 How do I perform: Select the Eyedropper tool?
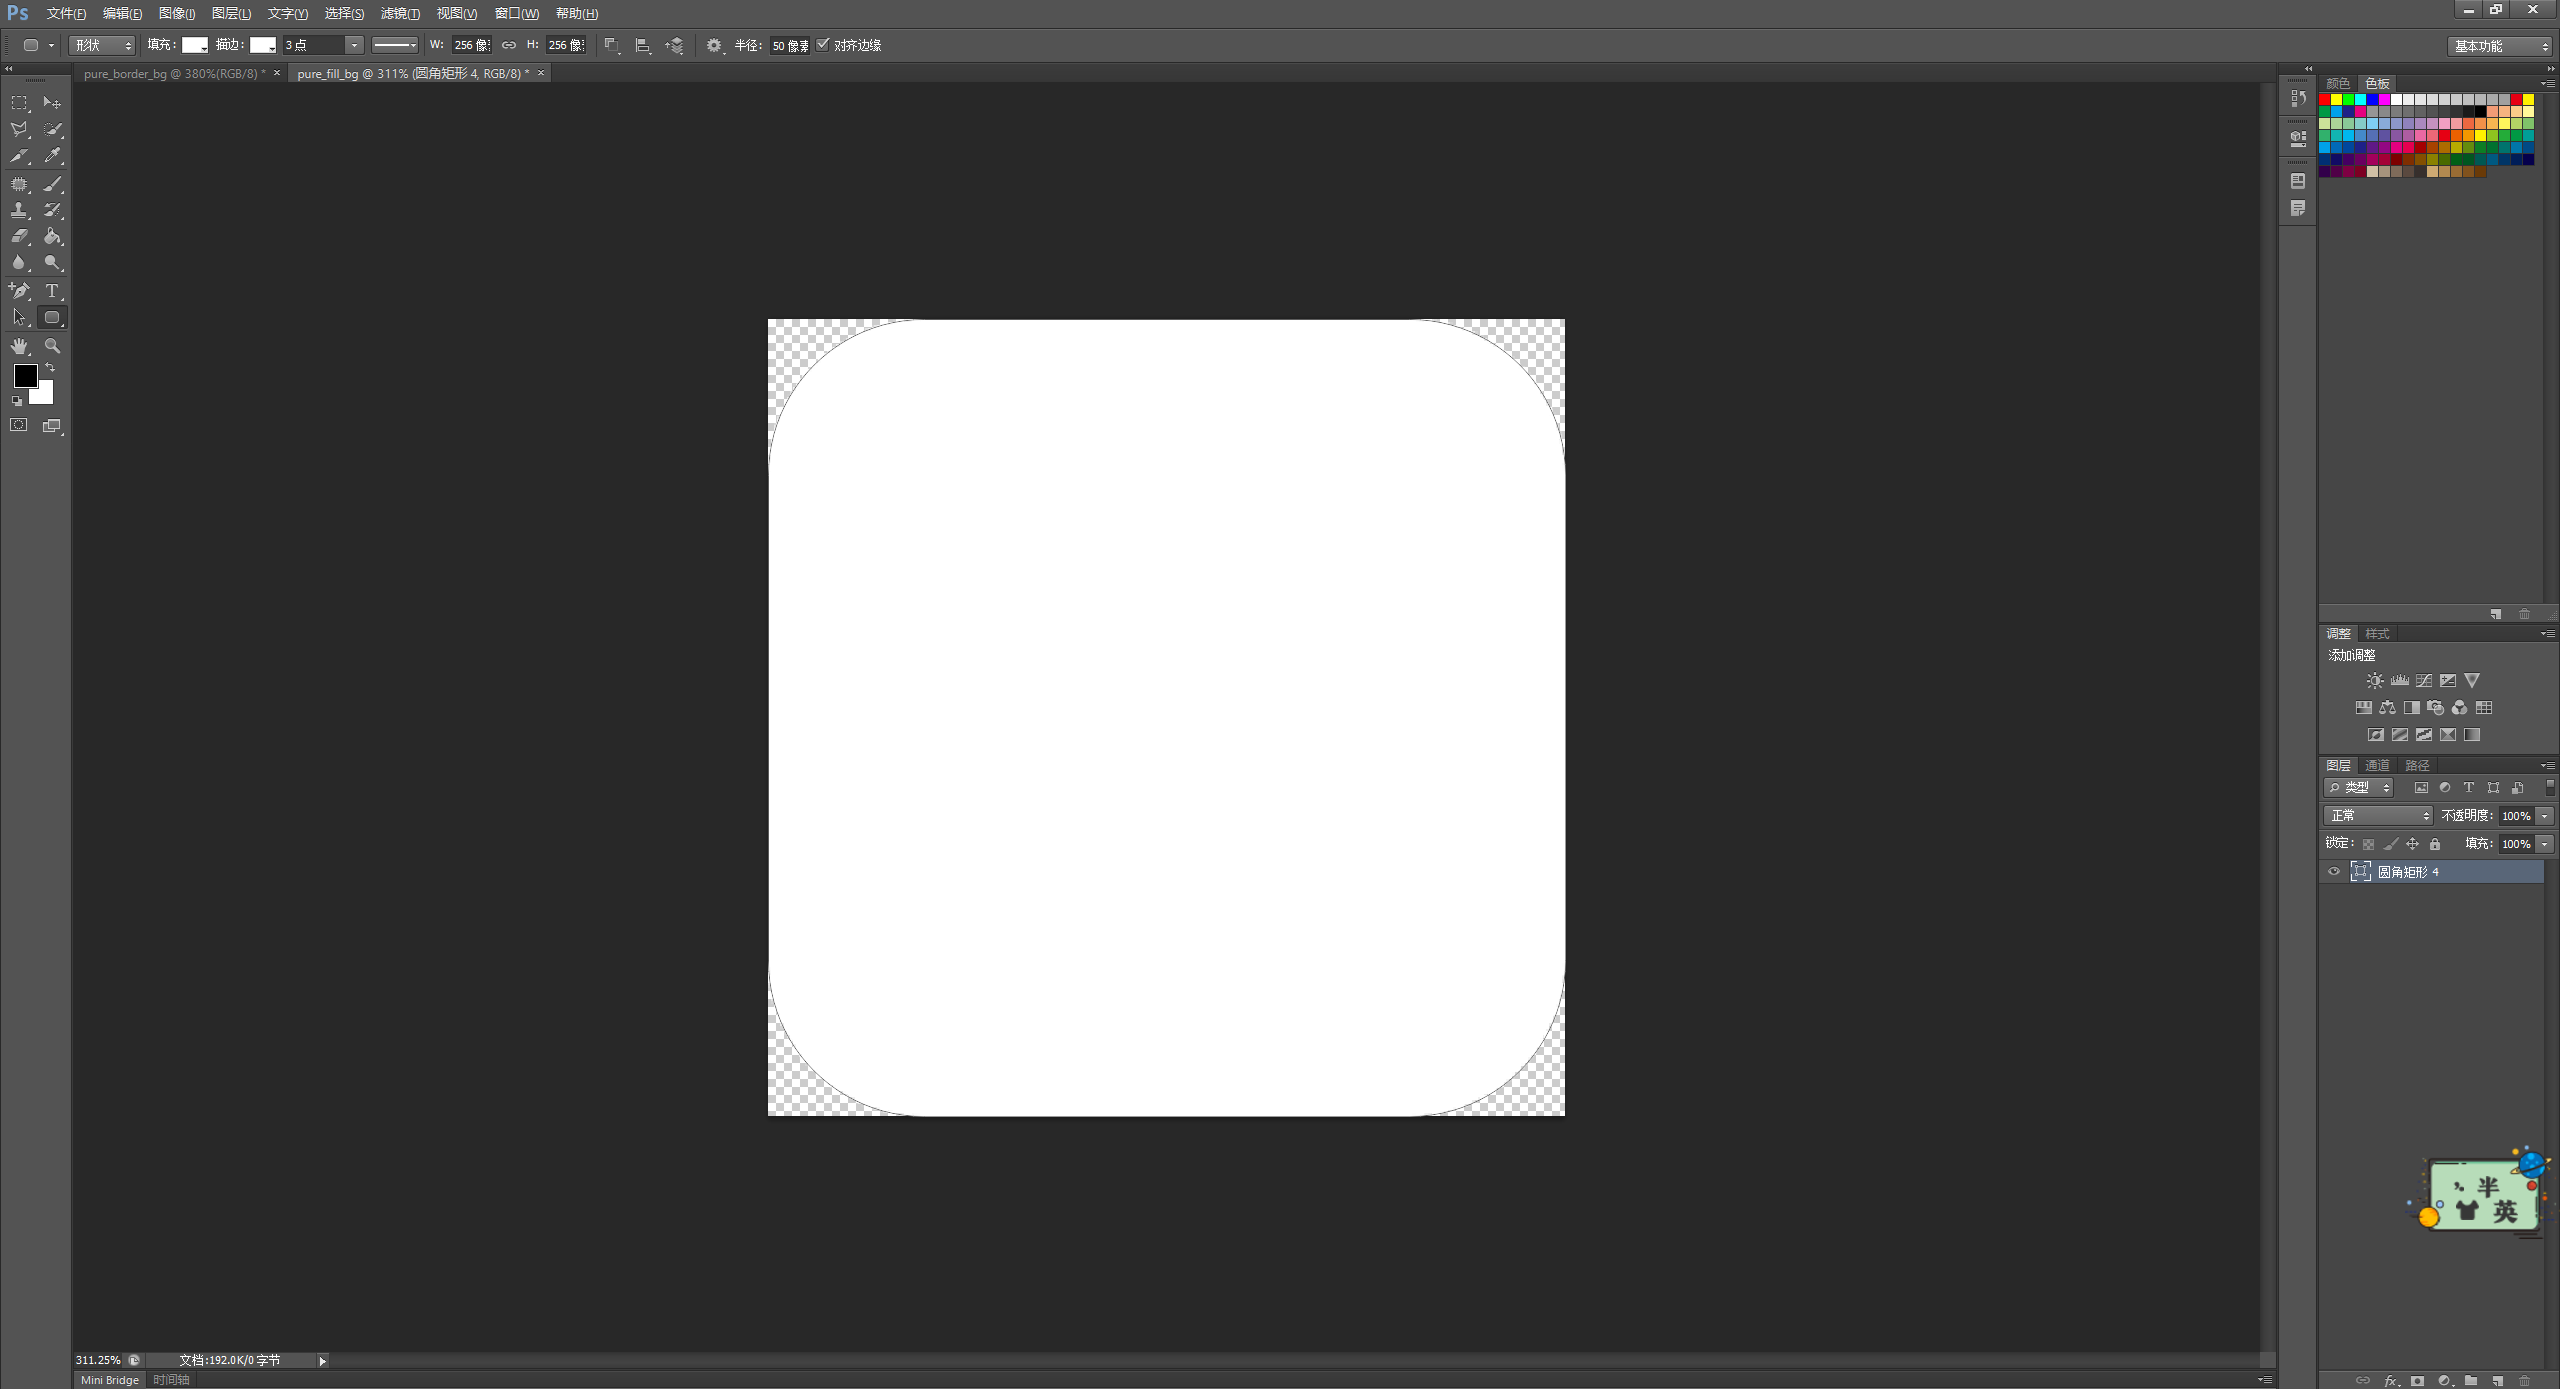[x=52, y=156]
